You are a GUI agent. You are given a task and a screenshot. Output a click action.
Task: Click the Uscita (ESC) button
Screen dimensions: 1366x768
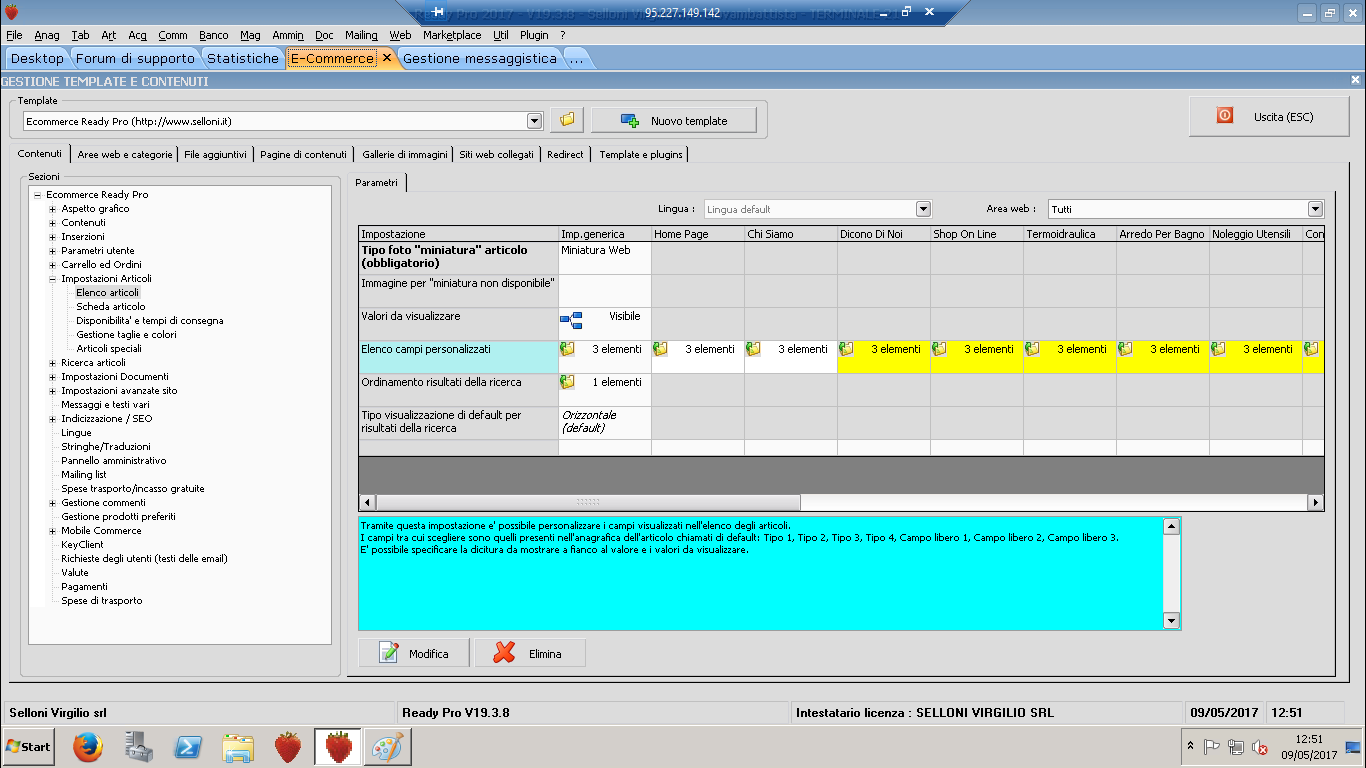[x=1268, y=117]
